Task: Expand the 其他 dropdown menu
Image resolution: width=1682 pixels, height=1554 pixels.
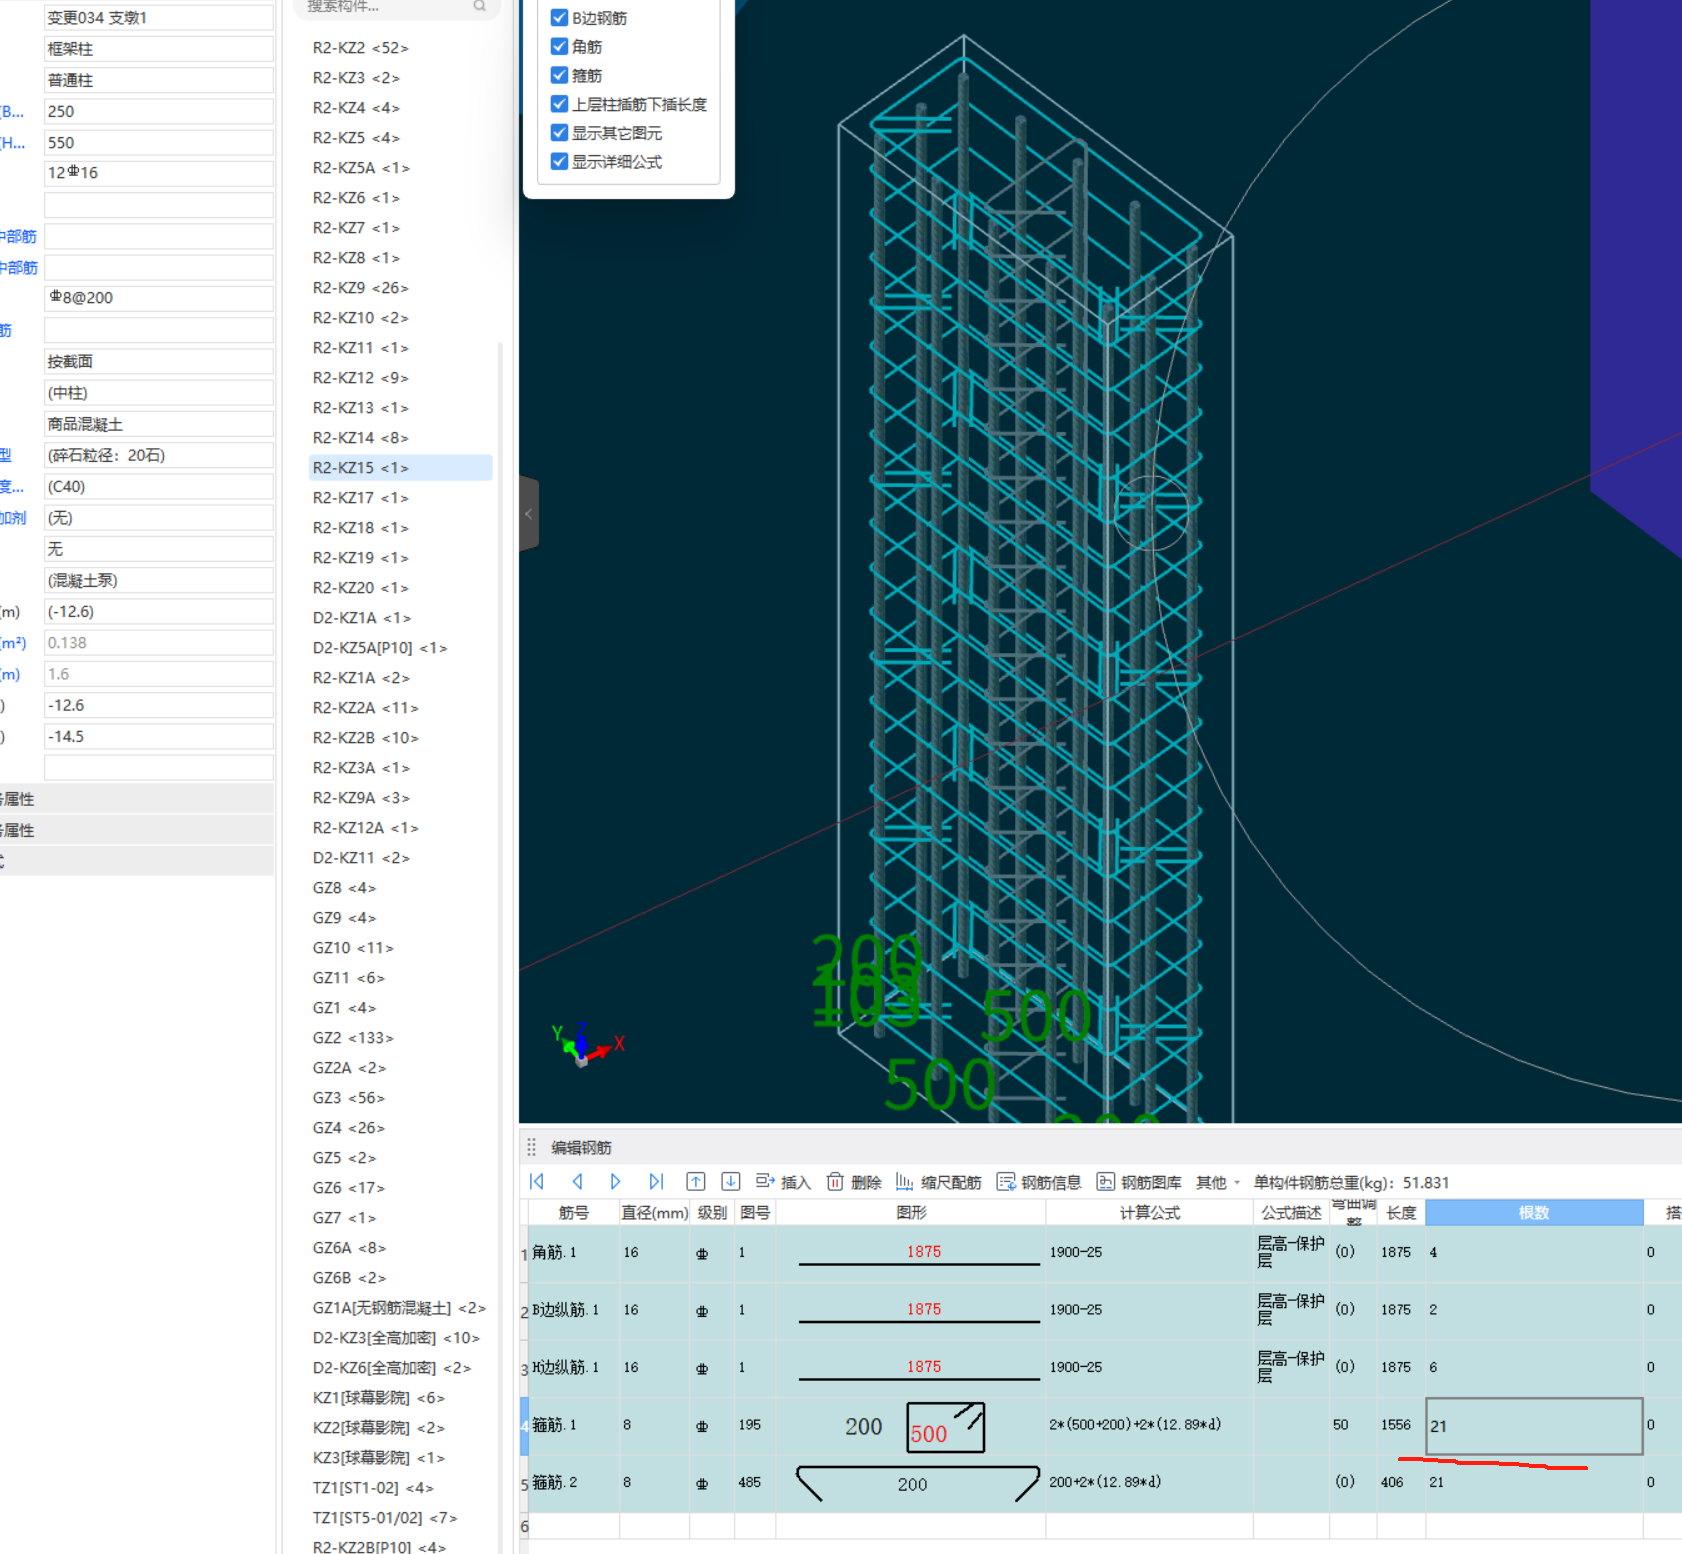Action: click(x=1218, y=1182)
